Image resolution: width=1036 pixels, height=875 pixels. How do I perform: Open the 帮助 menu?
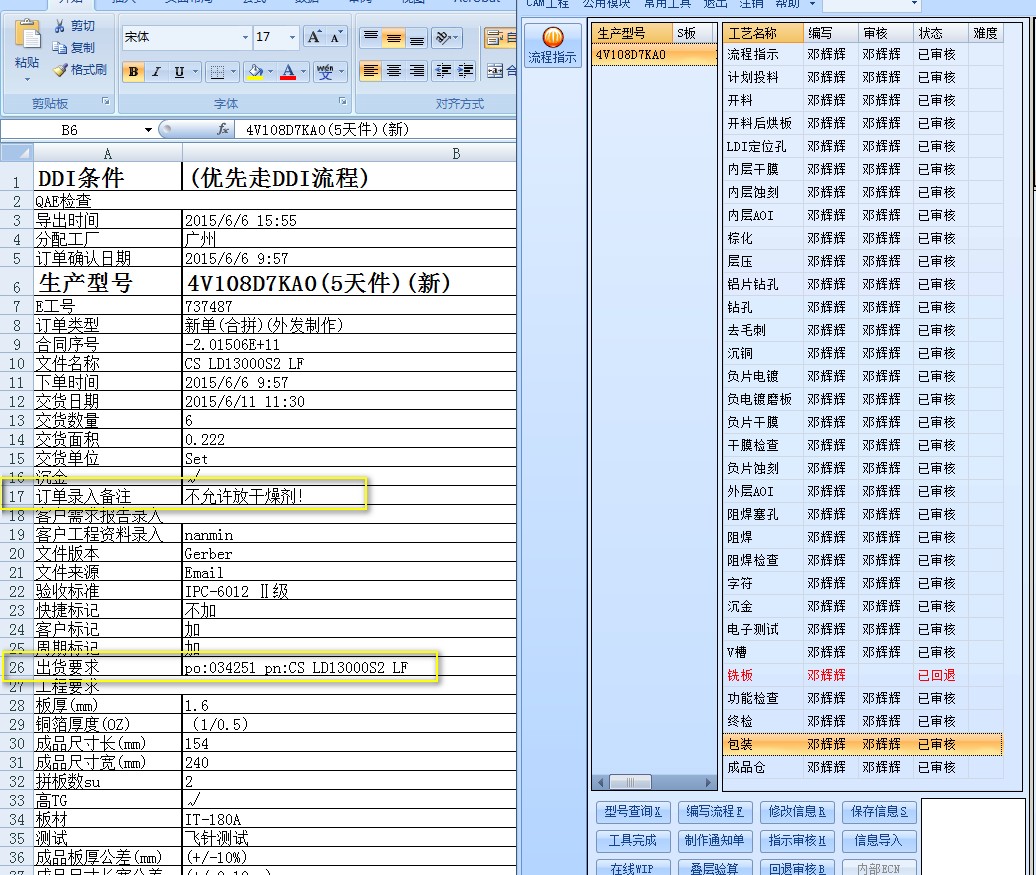[787, 4]
